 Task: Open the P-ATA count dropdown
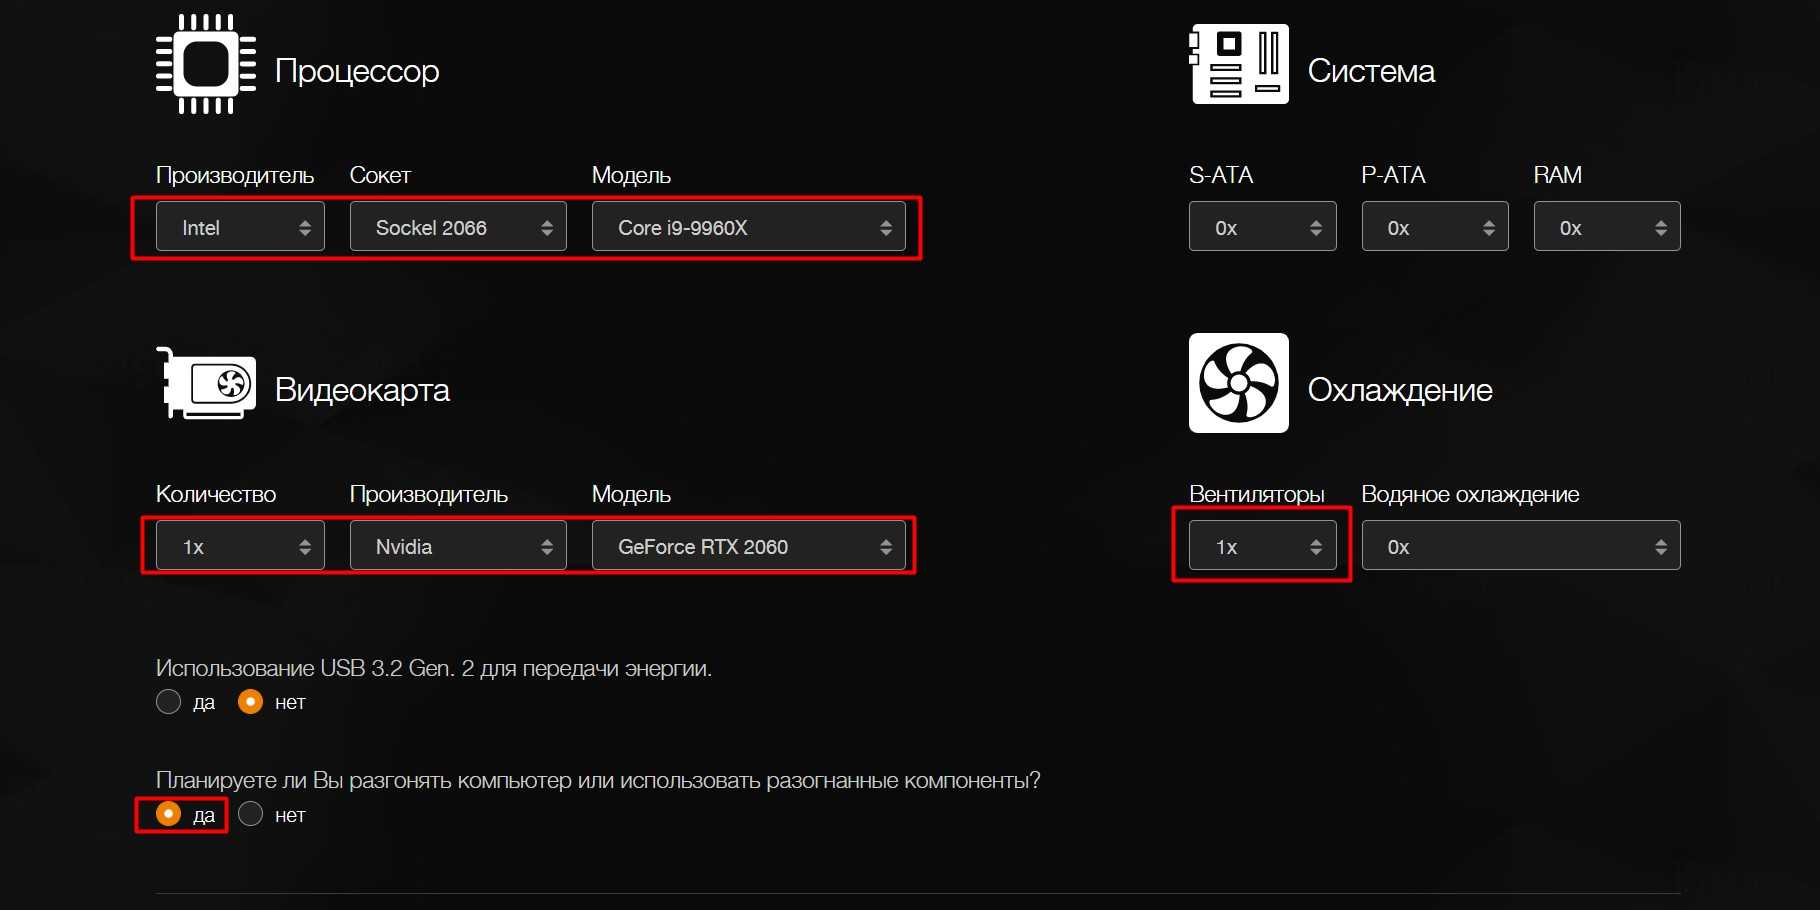tap(1435, 227)
